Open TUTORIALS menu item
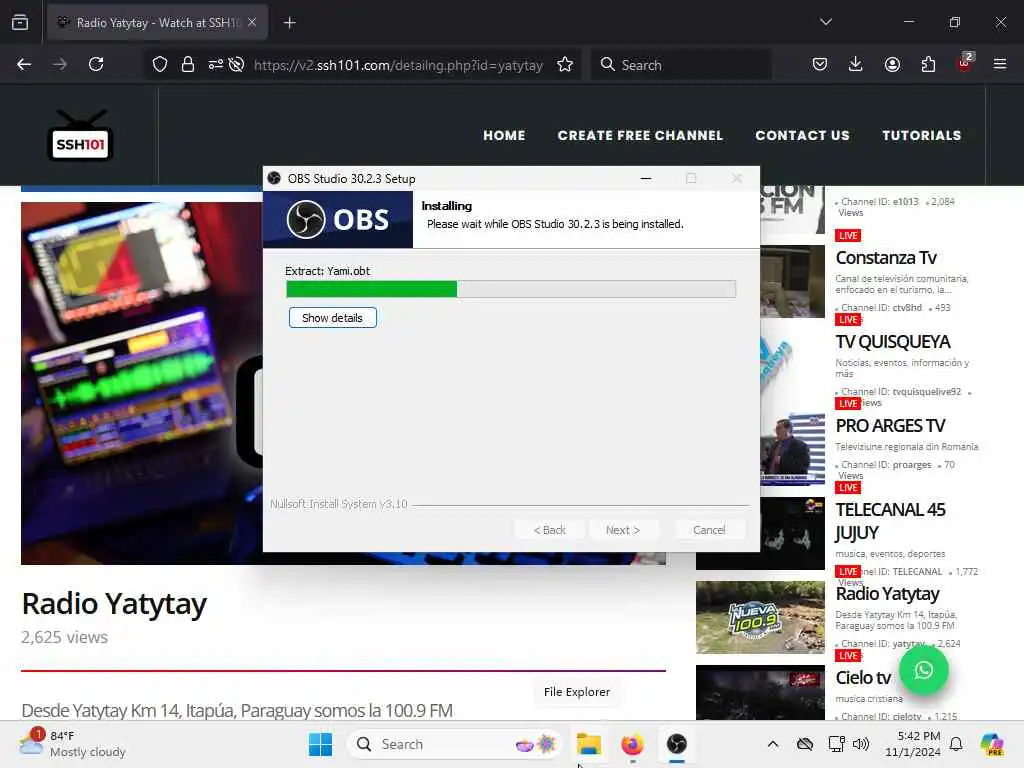 (x=921, y=135)
